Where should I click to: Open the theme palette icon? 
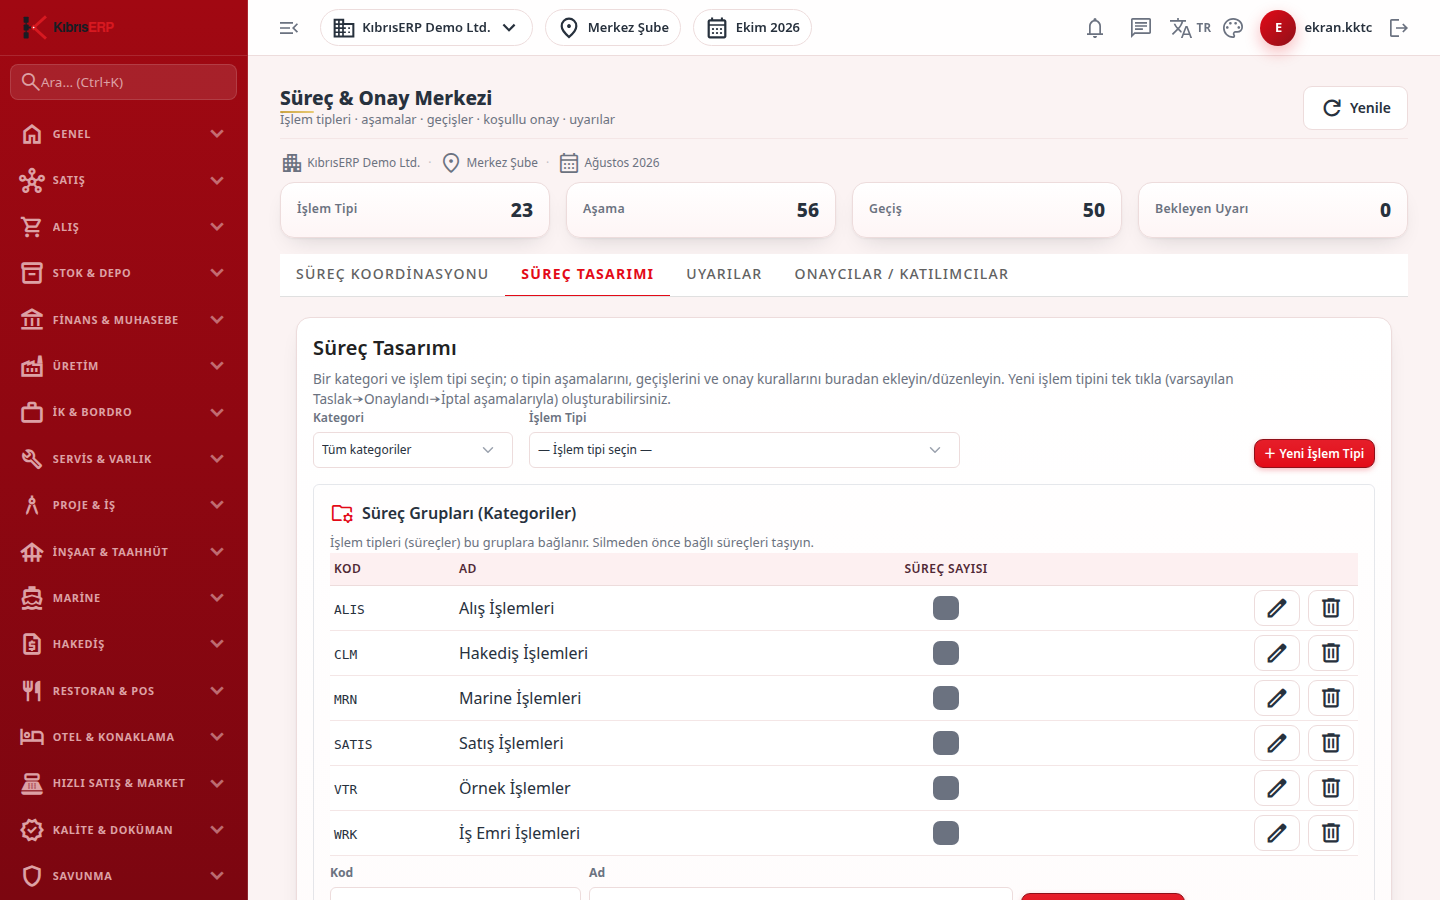tap(1233, 28)
